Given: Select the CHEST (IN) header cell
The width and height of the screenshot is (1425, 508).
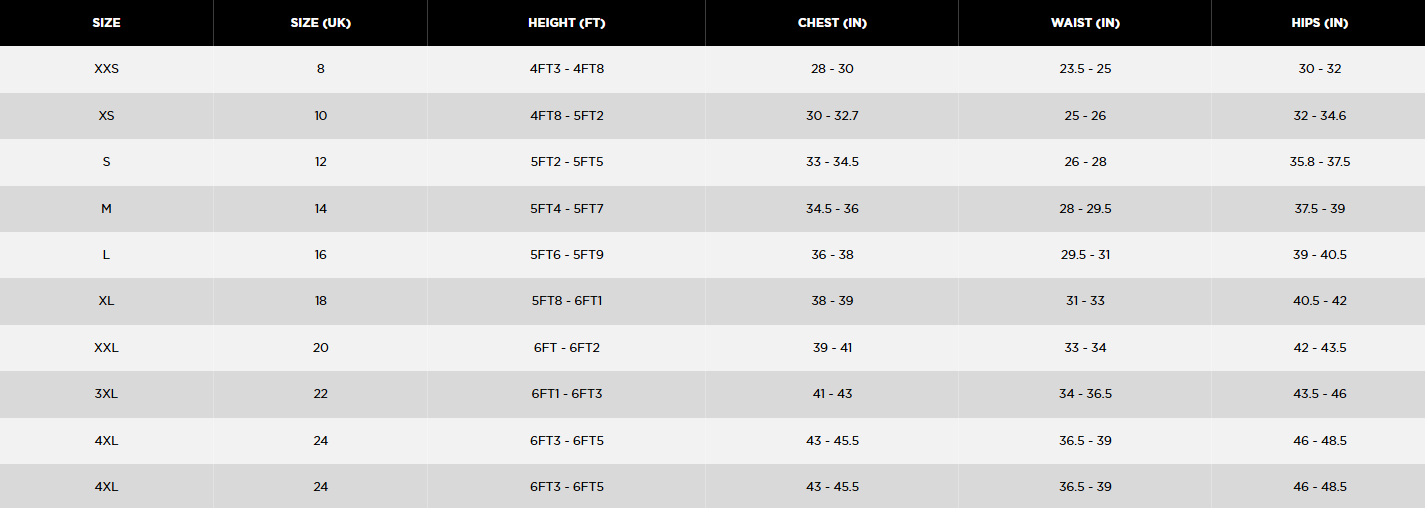Looking at the screenshot, I should point(832,23).
